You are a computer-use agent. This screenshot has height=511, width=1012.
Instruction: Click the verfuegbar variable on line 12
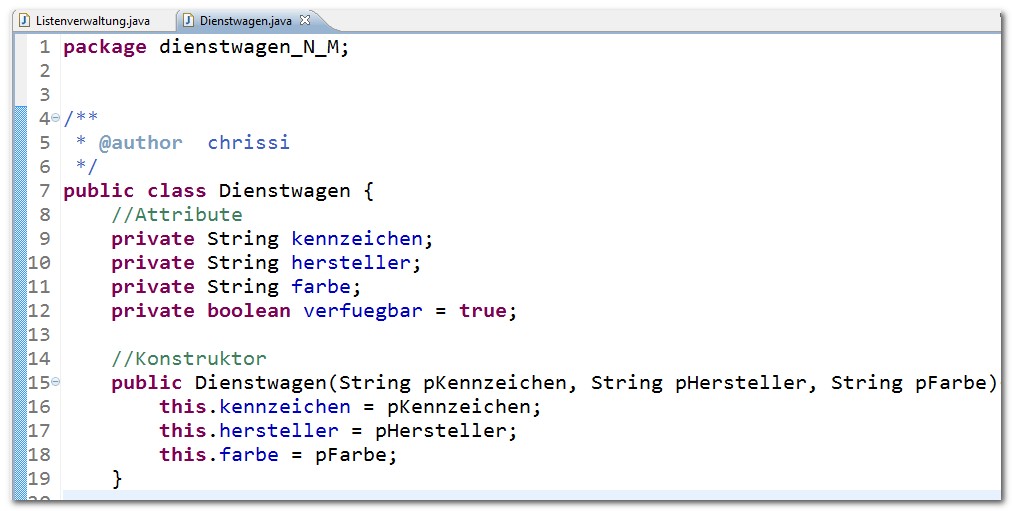(363, 311)
